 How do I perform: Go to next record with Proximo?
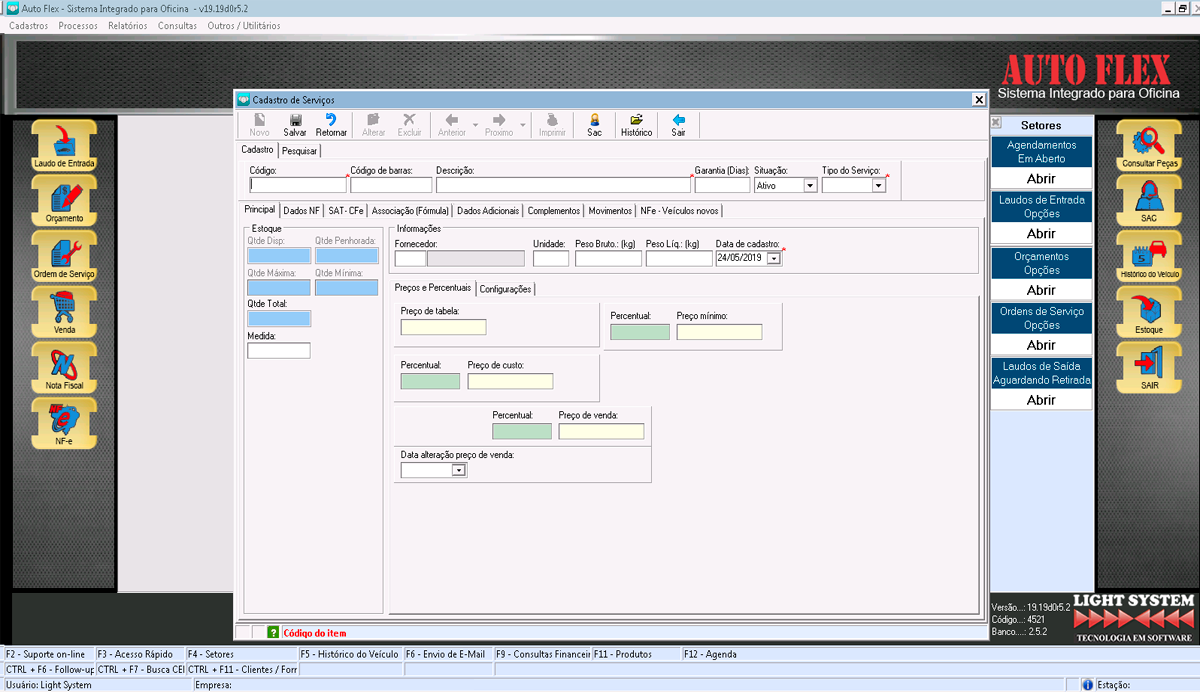[x=499, y=125]
